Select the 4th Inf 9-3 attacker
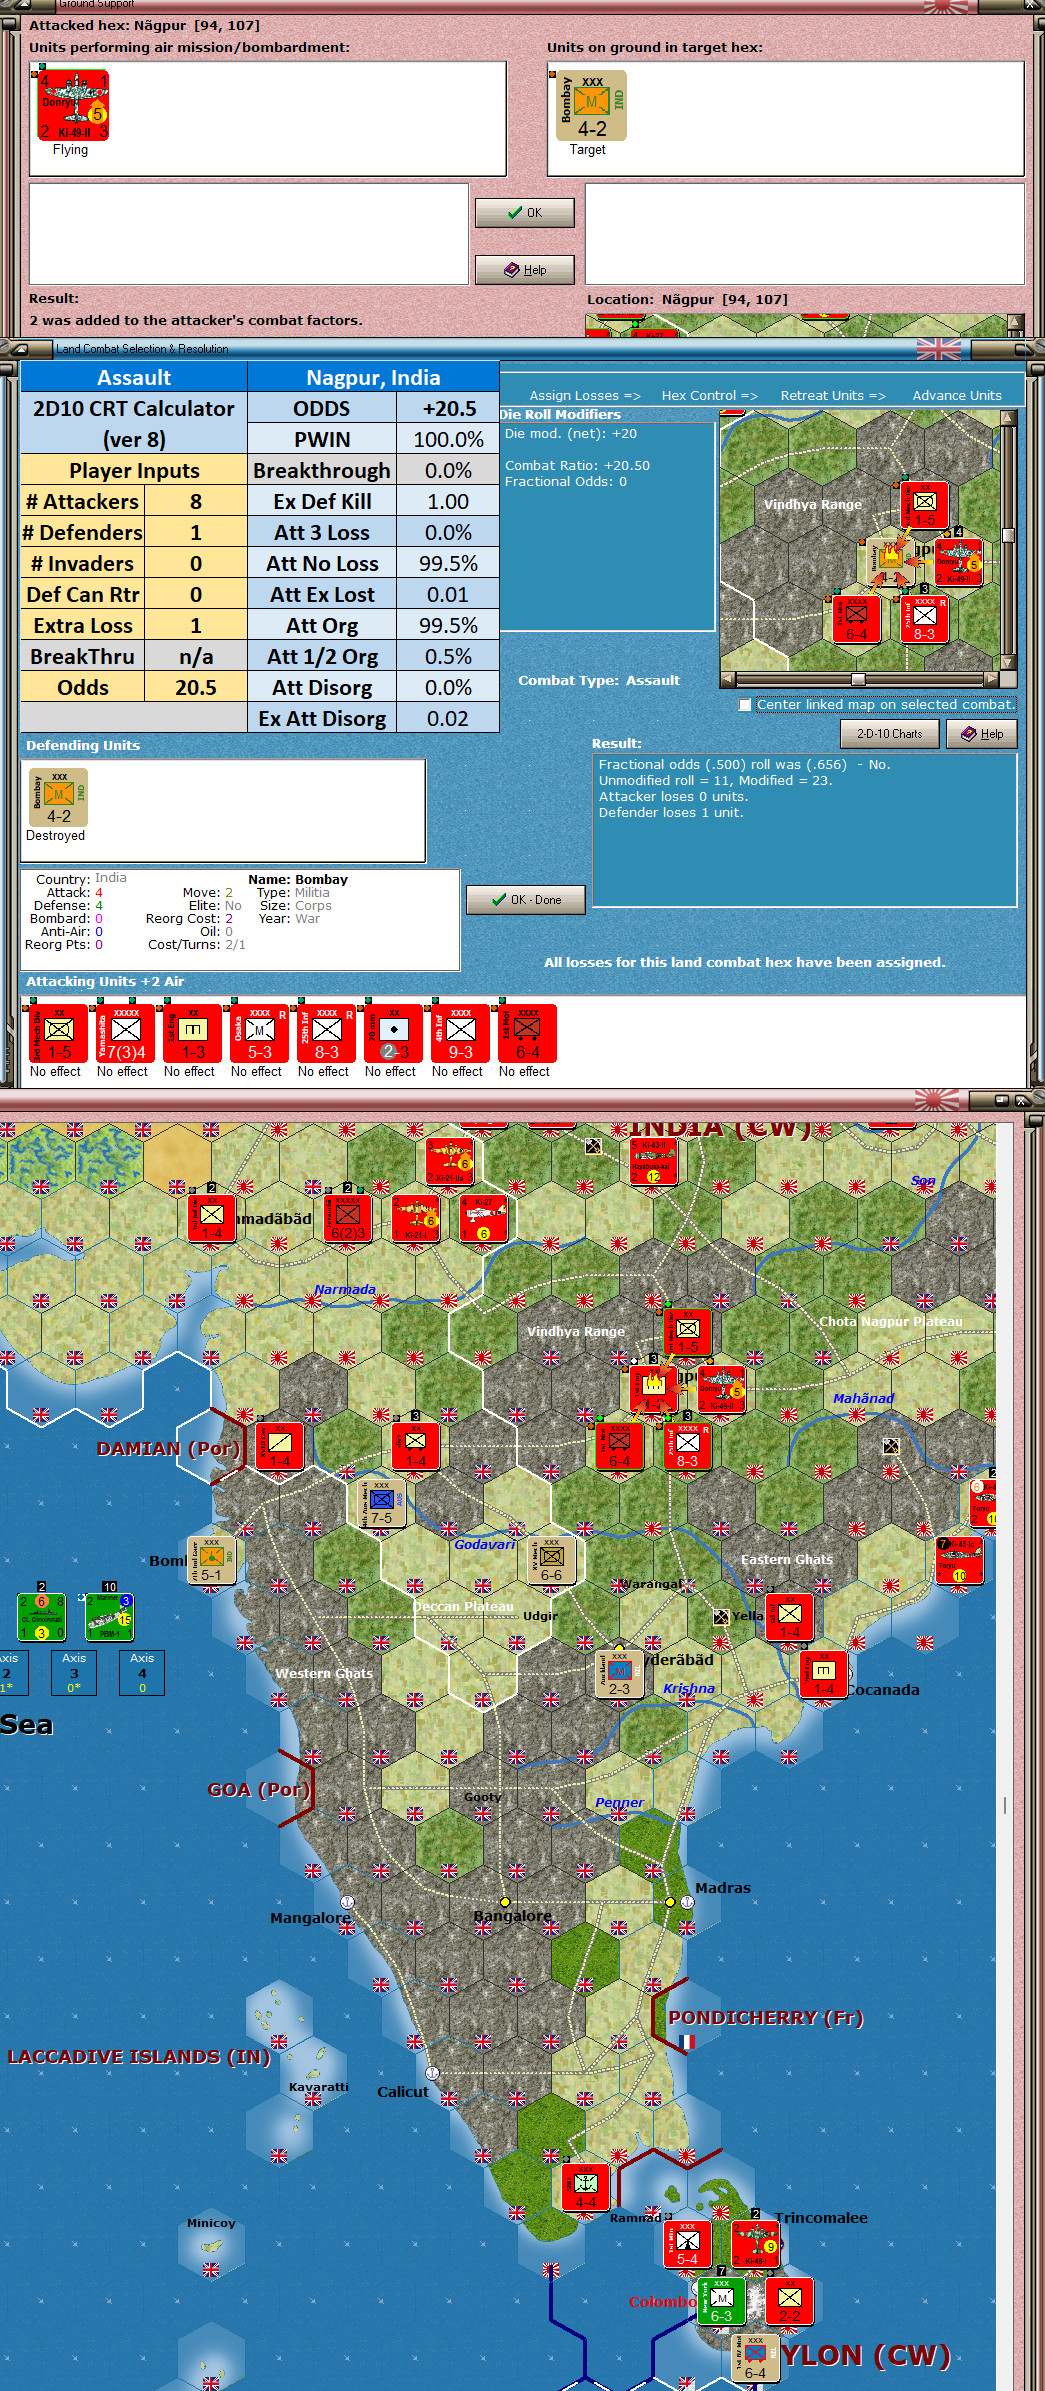The width and height of the screenshot is (1045, 2391). [x=461, y=1033]
